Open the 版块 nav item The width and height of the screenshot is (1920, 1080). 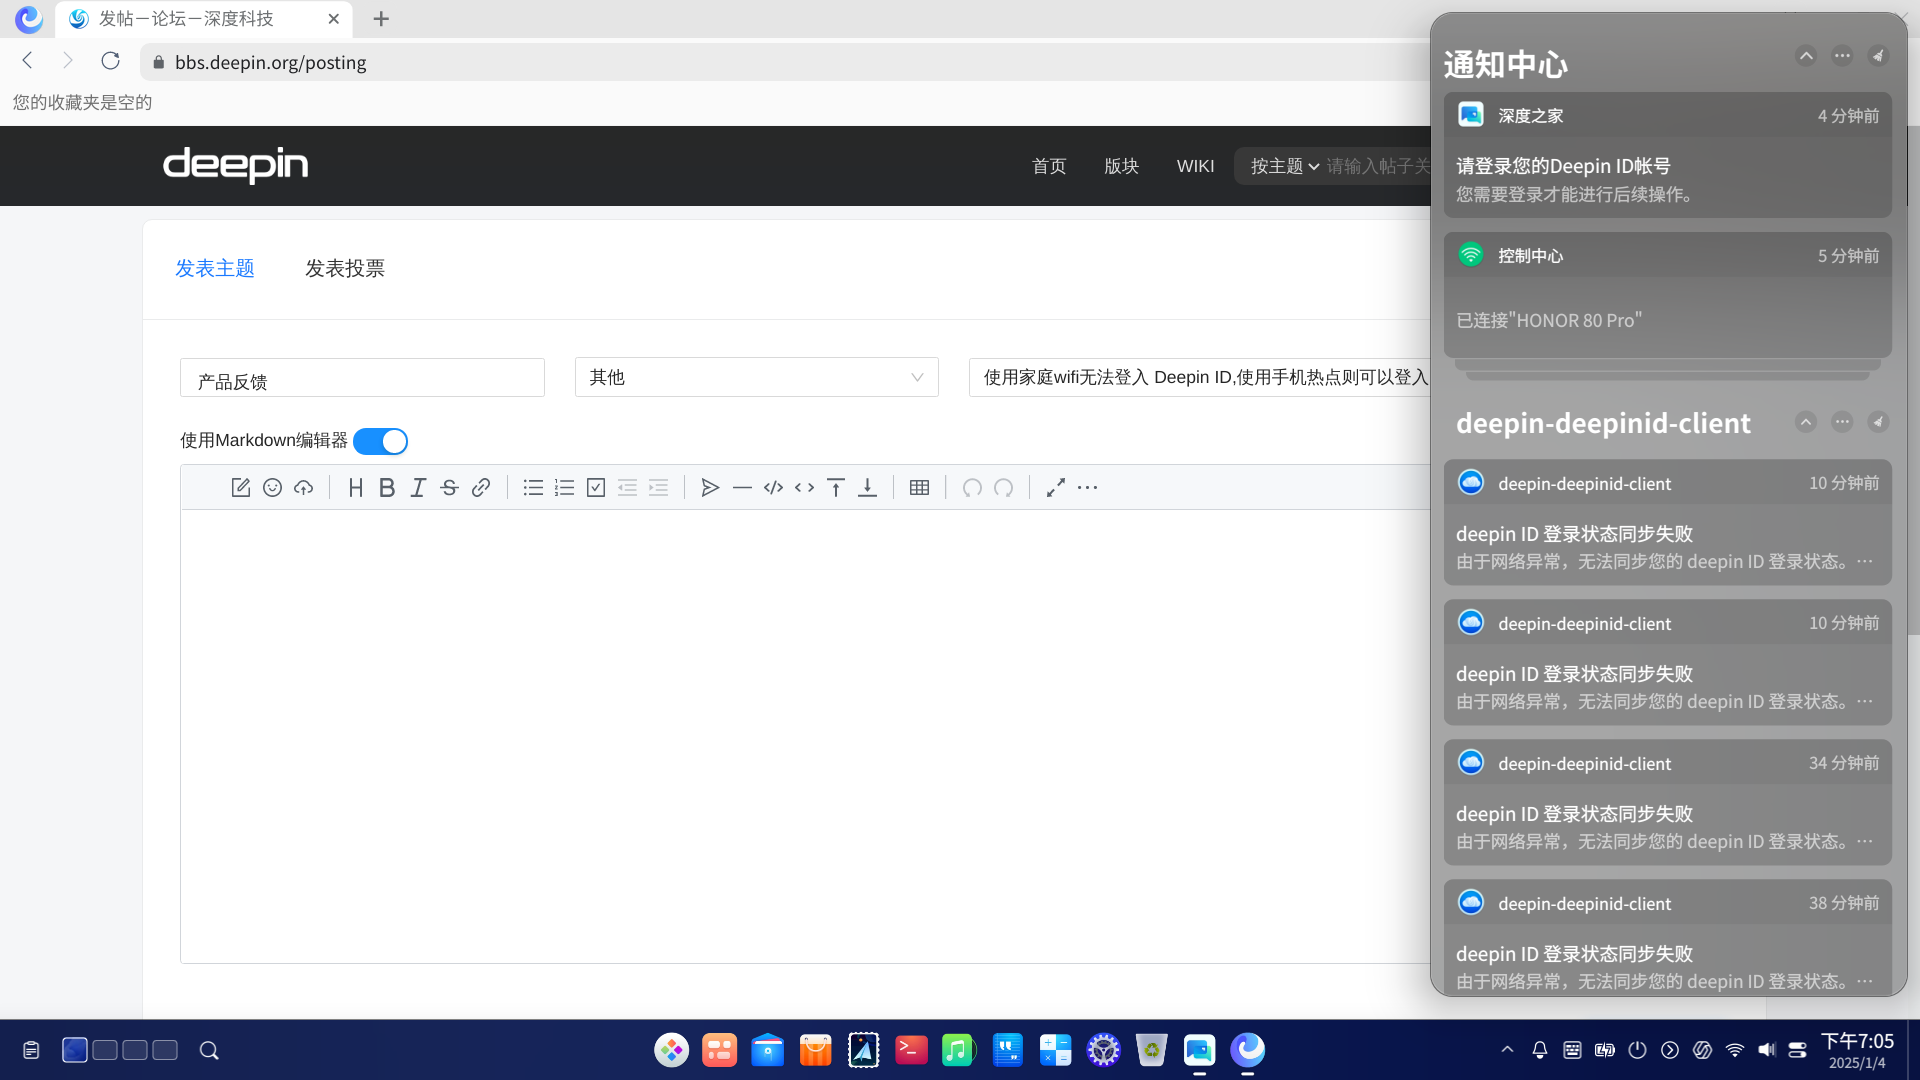pyautogui.click(x=1121, y=166)
